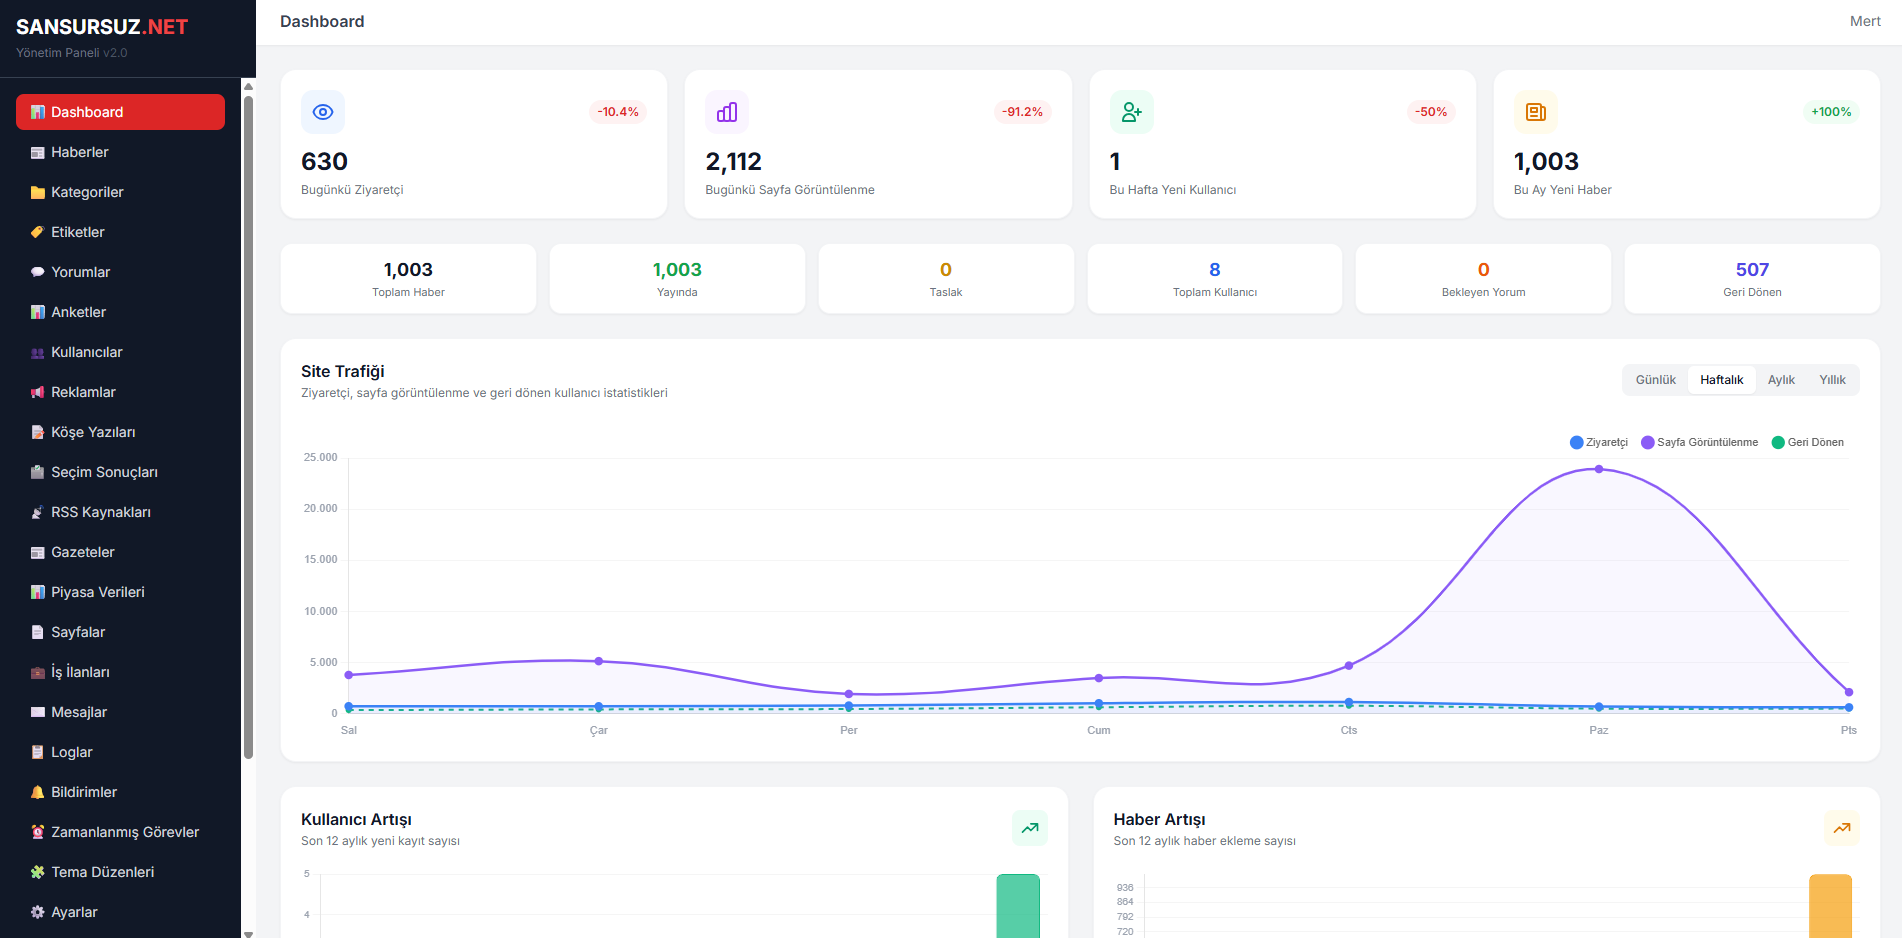The width and height of the screenshot is (1902, 938).
Task: Click the orange bar in Haber Artışı chart
Action: point(1830,906)
